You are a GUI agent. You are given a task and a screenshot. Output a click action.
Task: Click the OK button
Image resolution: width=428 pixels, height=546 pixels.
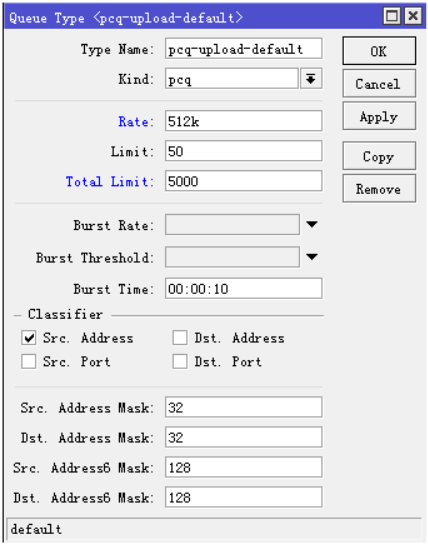pos(379,51)
